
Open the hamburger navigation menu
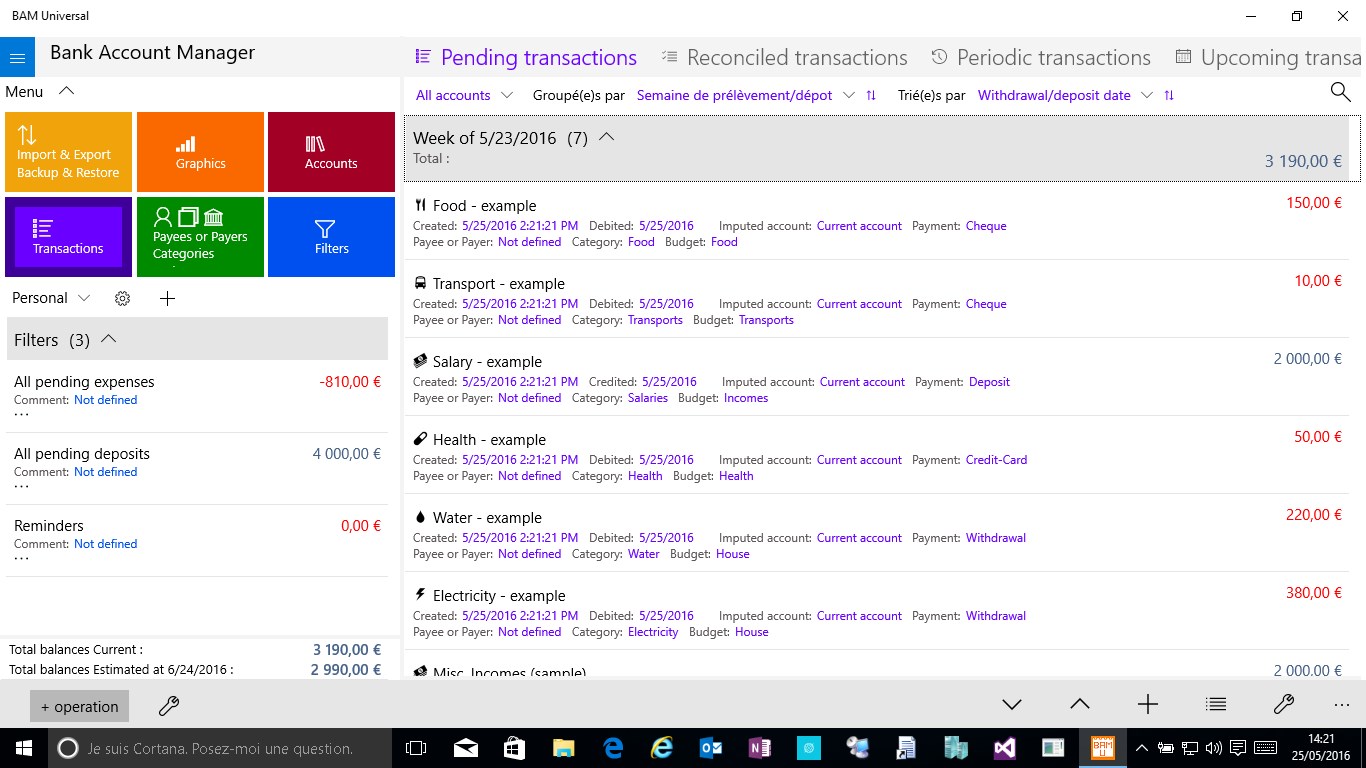click(x=17, y=57)
